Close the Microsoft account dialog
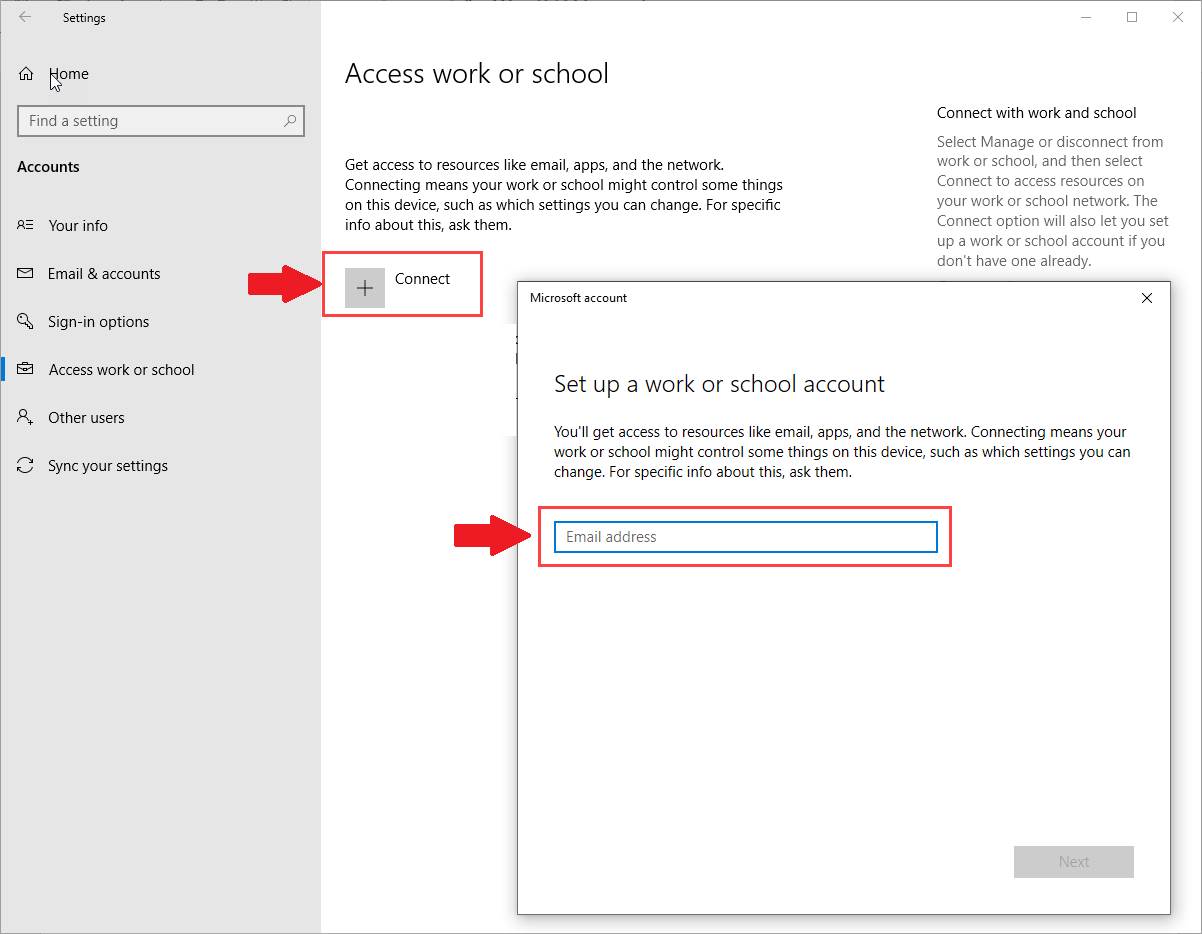Image resolution: width=1202 pixels, height=934 pixels. [x=1146, y=297]
